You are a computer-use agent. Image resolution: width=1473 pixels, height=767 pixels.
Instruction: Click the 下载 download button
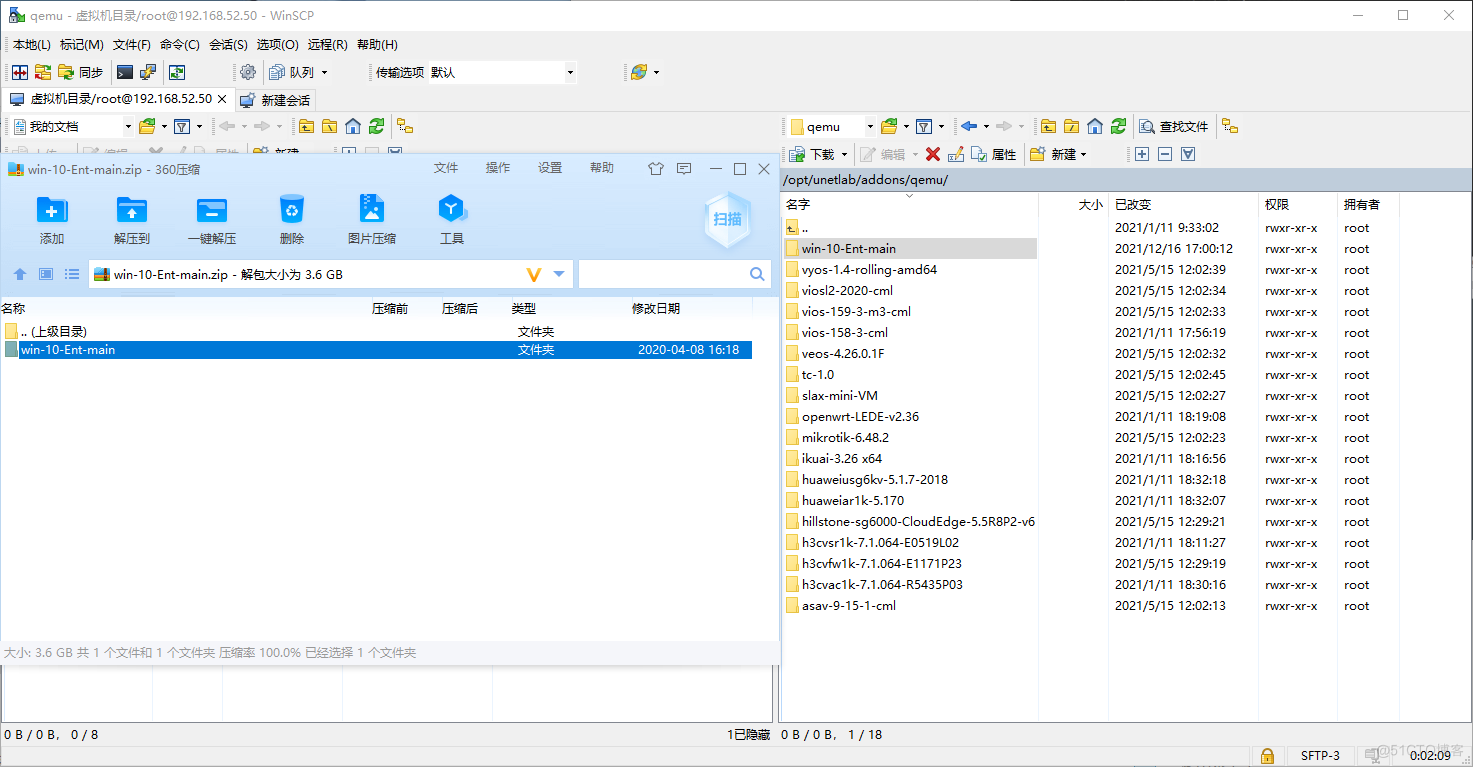click(x=812, y=154)
